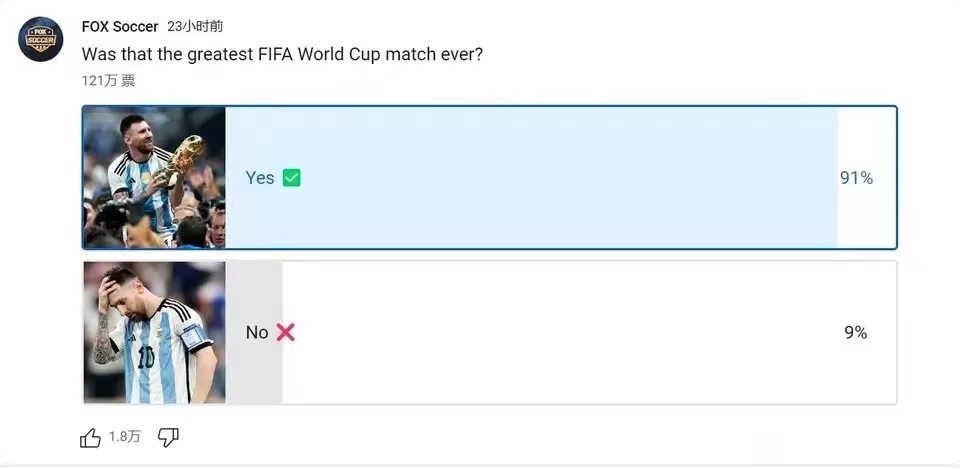Click the poll question about the greatest match
Screen dimensions: 960x469
[282, 54]
